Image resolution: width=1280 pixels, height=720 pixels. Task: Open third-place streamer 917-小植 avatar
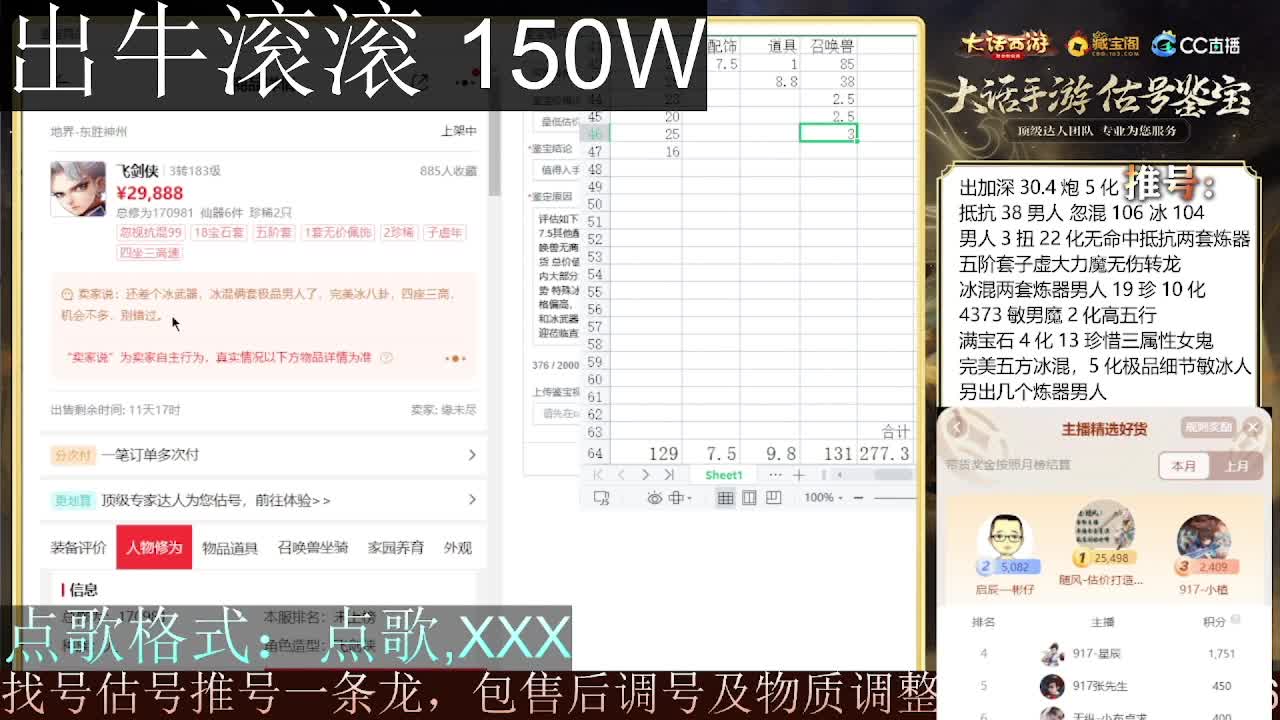point(1203,540)
